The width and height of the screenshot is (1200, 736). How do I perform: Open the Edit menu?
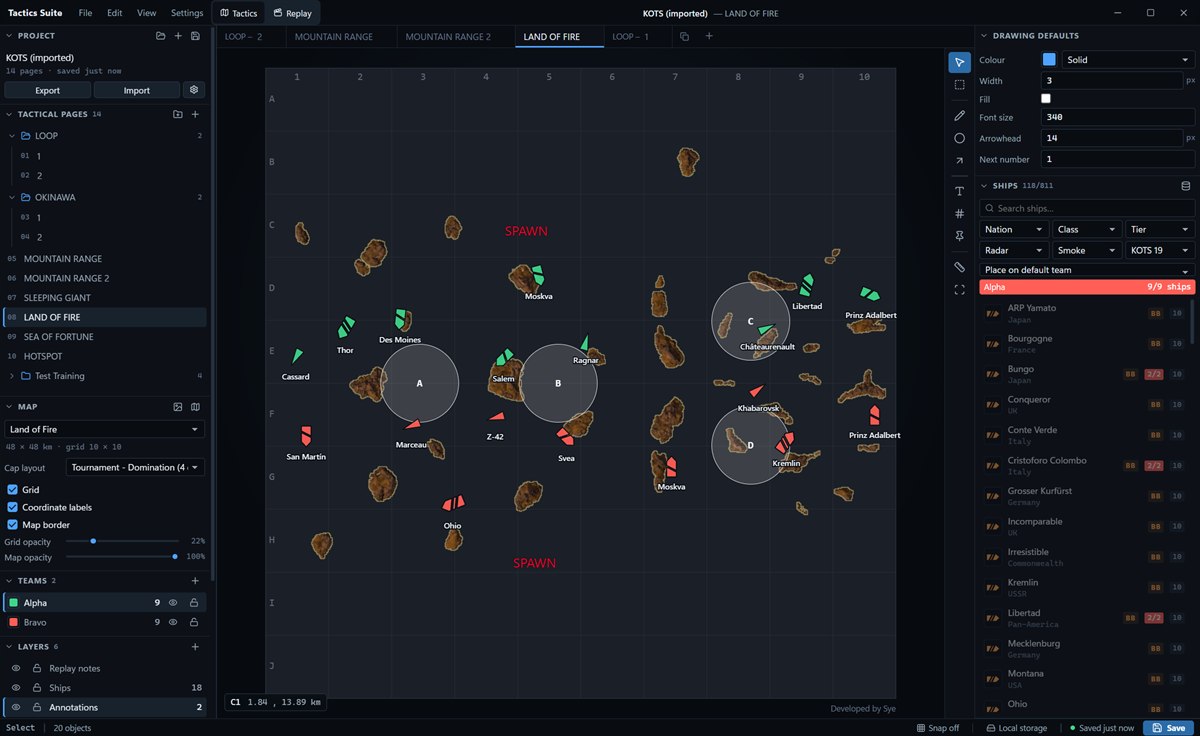[115, 13]
